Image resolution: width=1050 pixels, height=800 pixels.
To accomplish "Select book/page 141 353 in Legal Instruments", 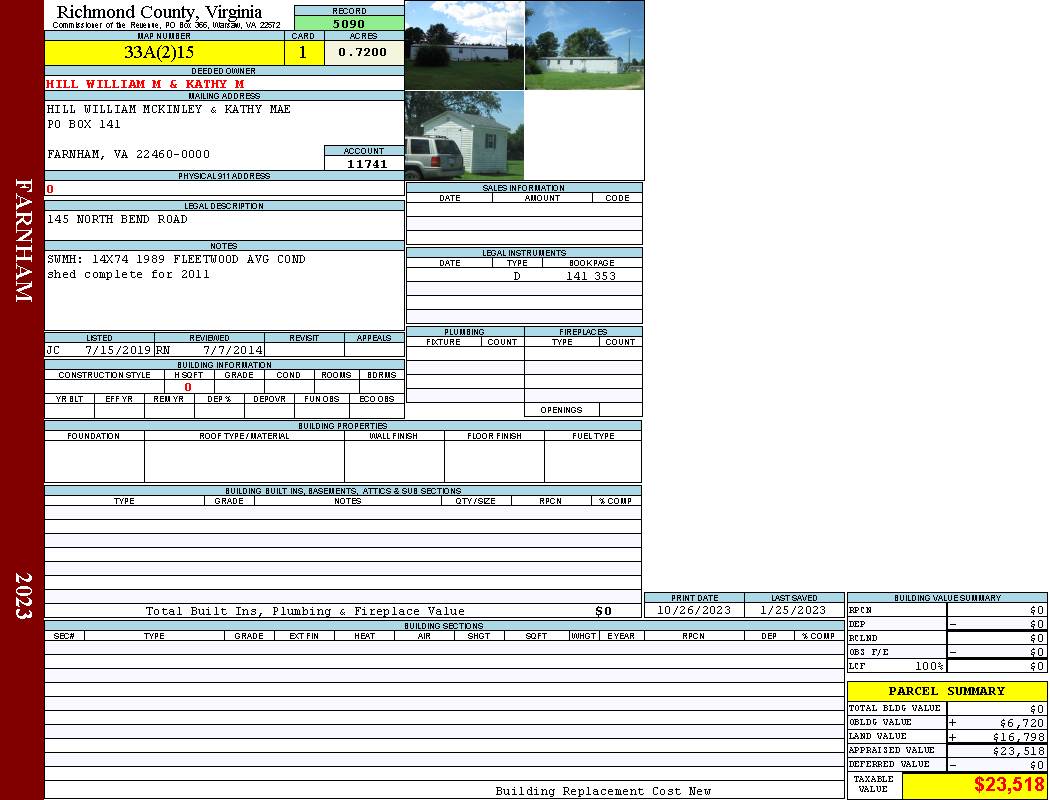I will (591, 276).
